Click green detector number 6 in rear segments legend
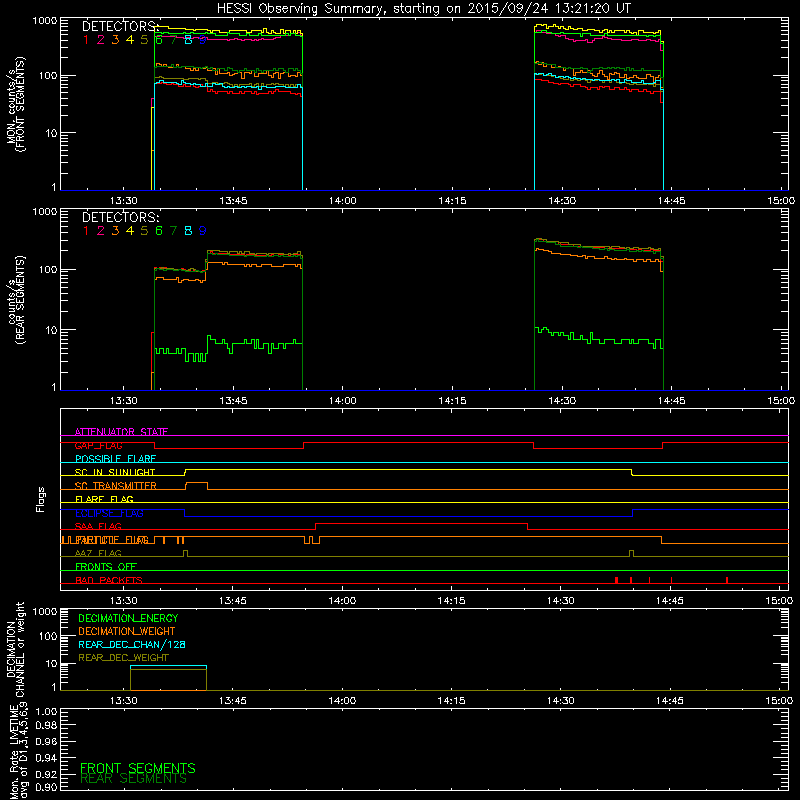This screenshot has height=800, width=800. pos(159,231)
